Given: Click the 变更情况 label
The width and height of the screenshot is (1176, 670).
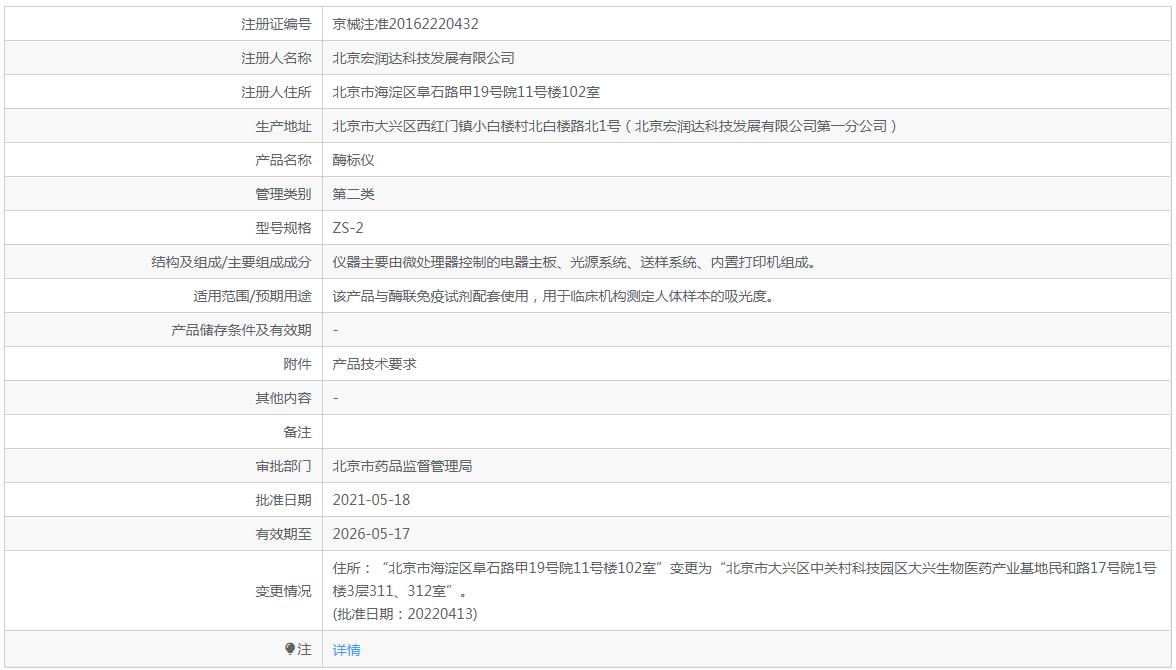Looking at the screenshot, I should click(x=283, y=591).
